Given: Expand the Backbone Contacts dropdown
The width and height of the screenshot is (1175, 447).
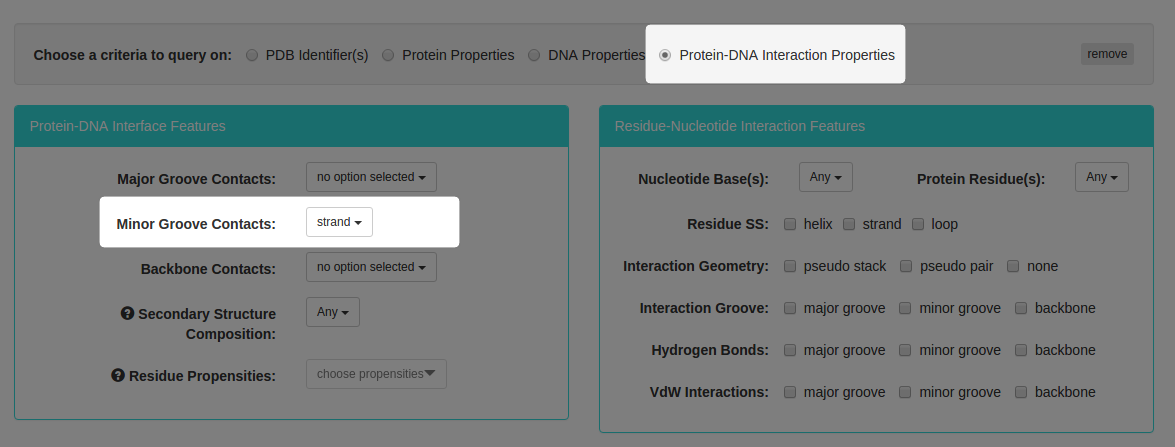Looking at the screenshot, I should [371, 267].
